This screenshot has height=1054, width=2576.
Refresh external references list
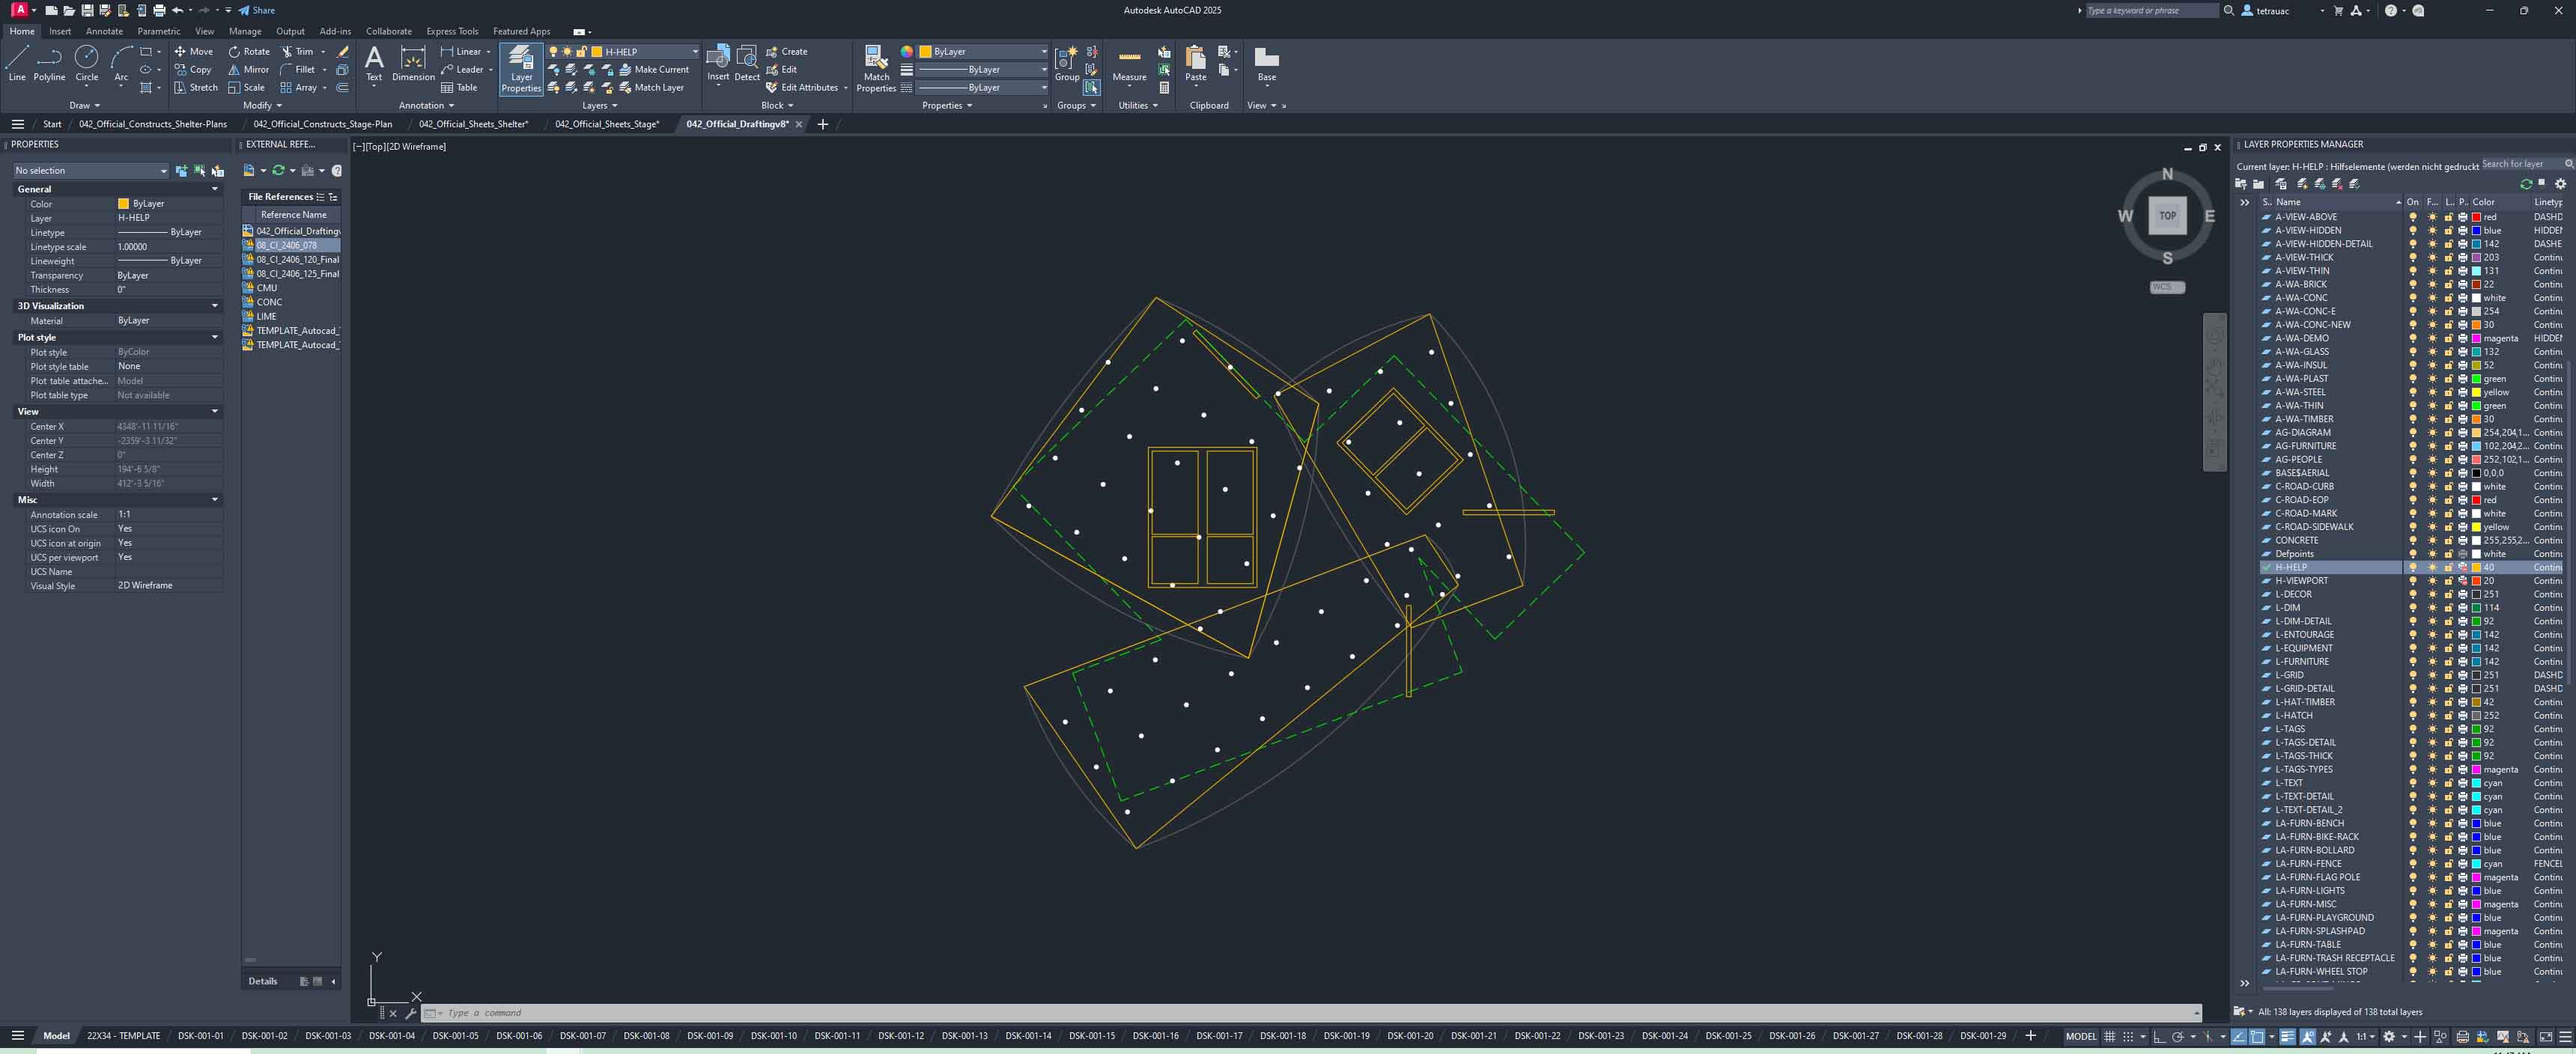point(278,170)
